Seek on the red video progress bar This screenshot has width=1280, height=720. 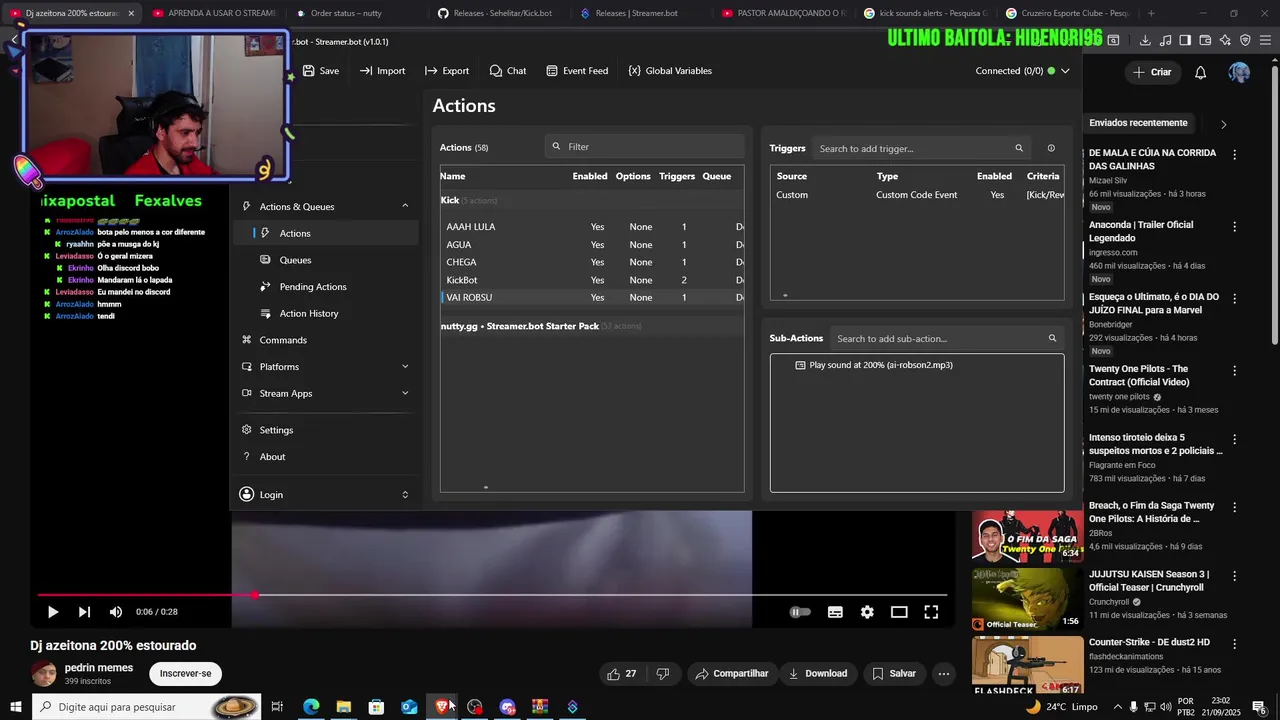493,595
